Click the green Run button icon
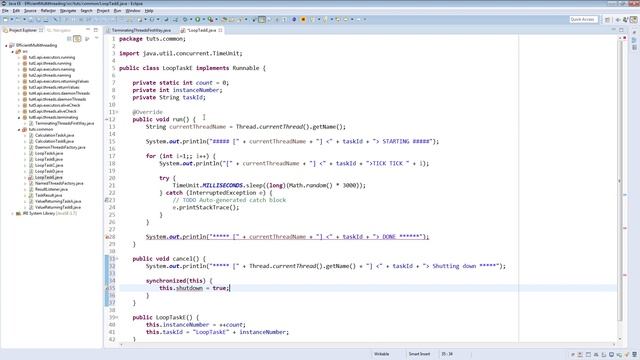 [x=198, y=19]
